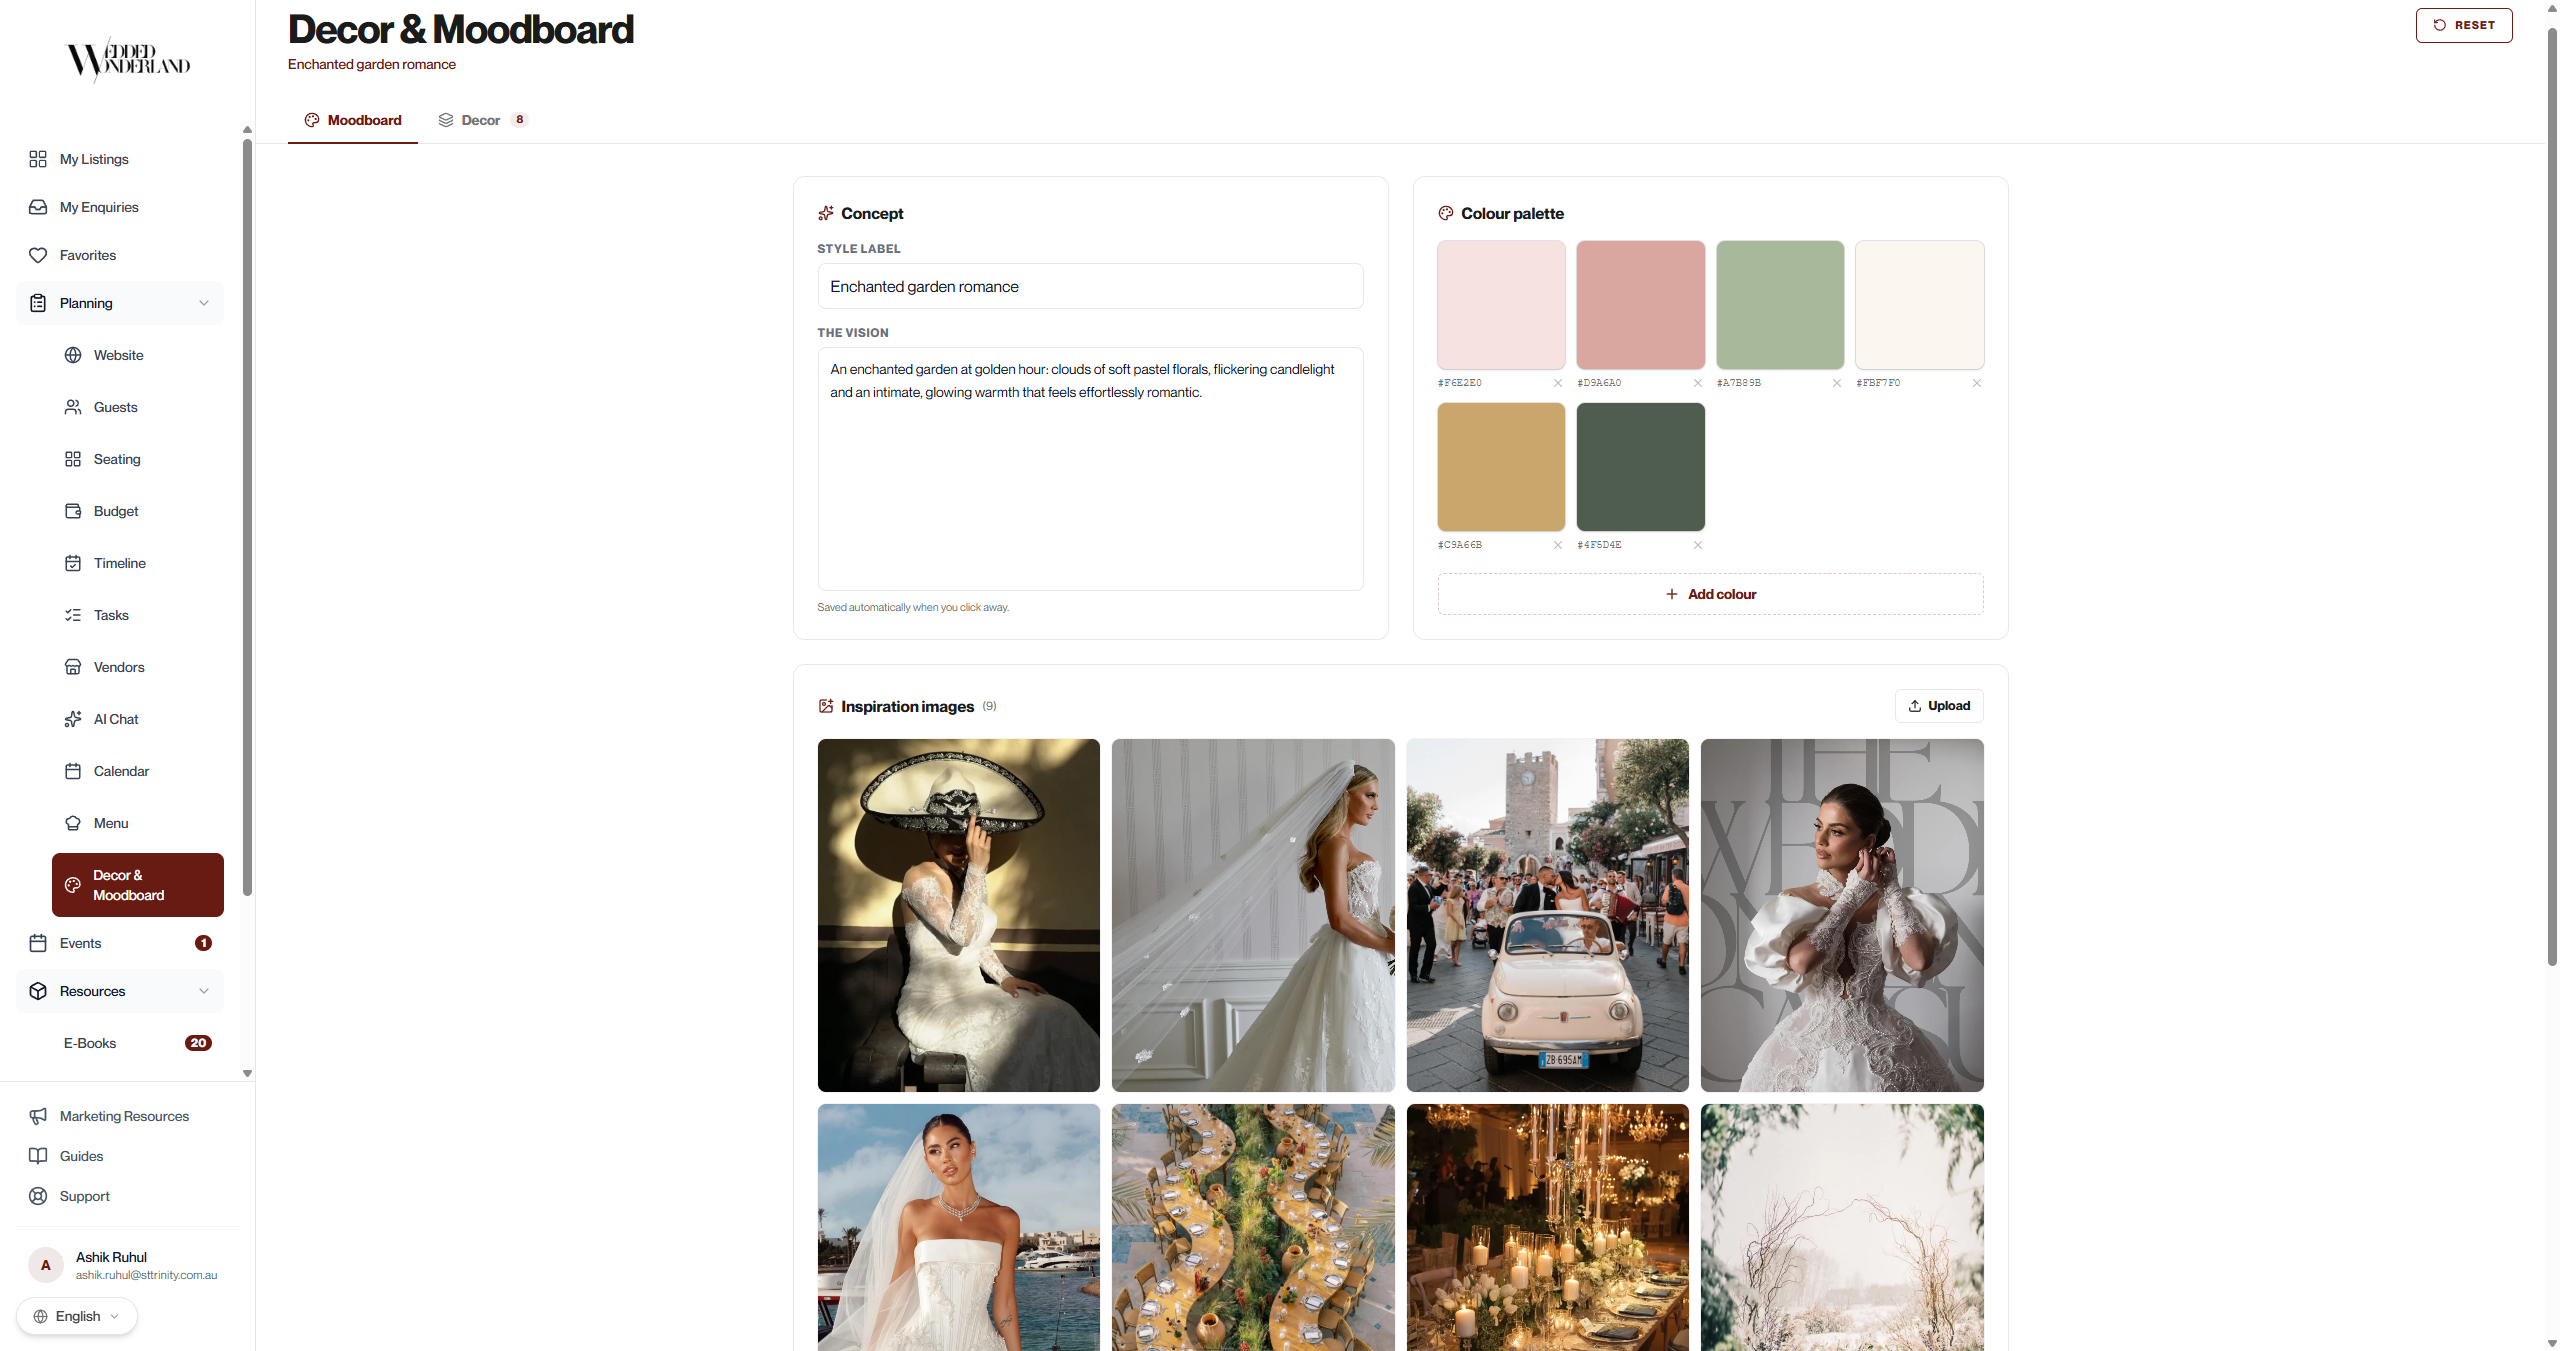The width and height of the screenshot is (2560, 1351).
Task: Select the sage green #A7B89B swatch
Action: point(1780,305)
